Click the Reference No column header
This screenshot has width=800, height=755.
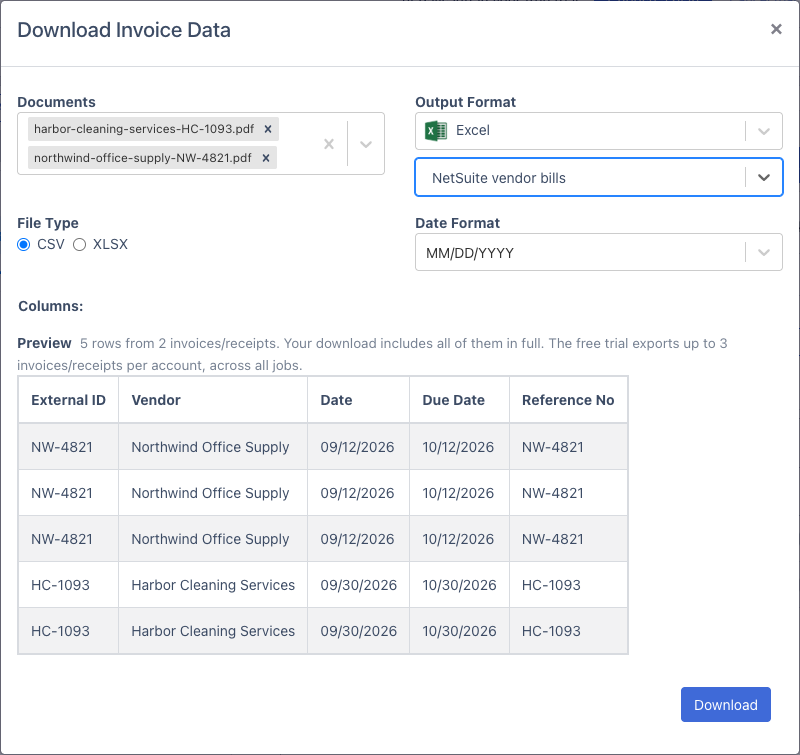pyautogui.click(x=568, y=400)
